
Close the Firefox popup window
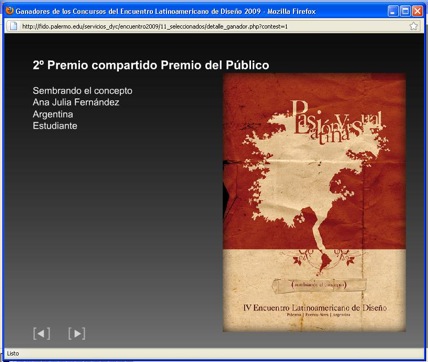pyautogui.click(x=417, y=11)
